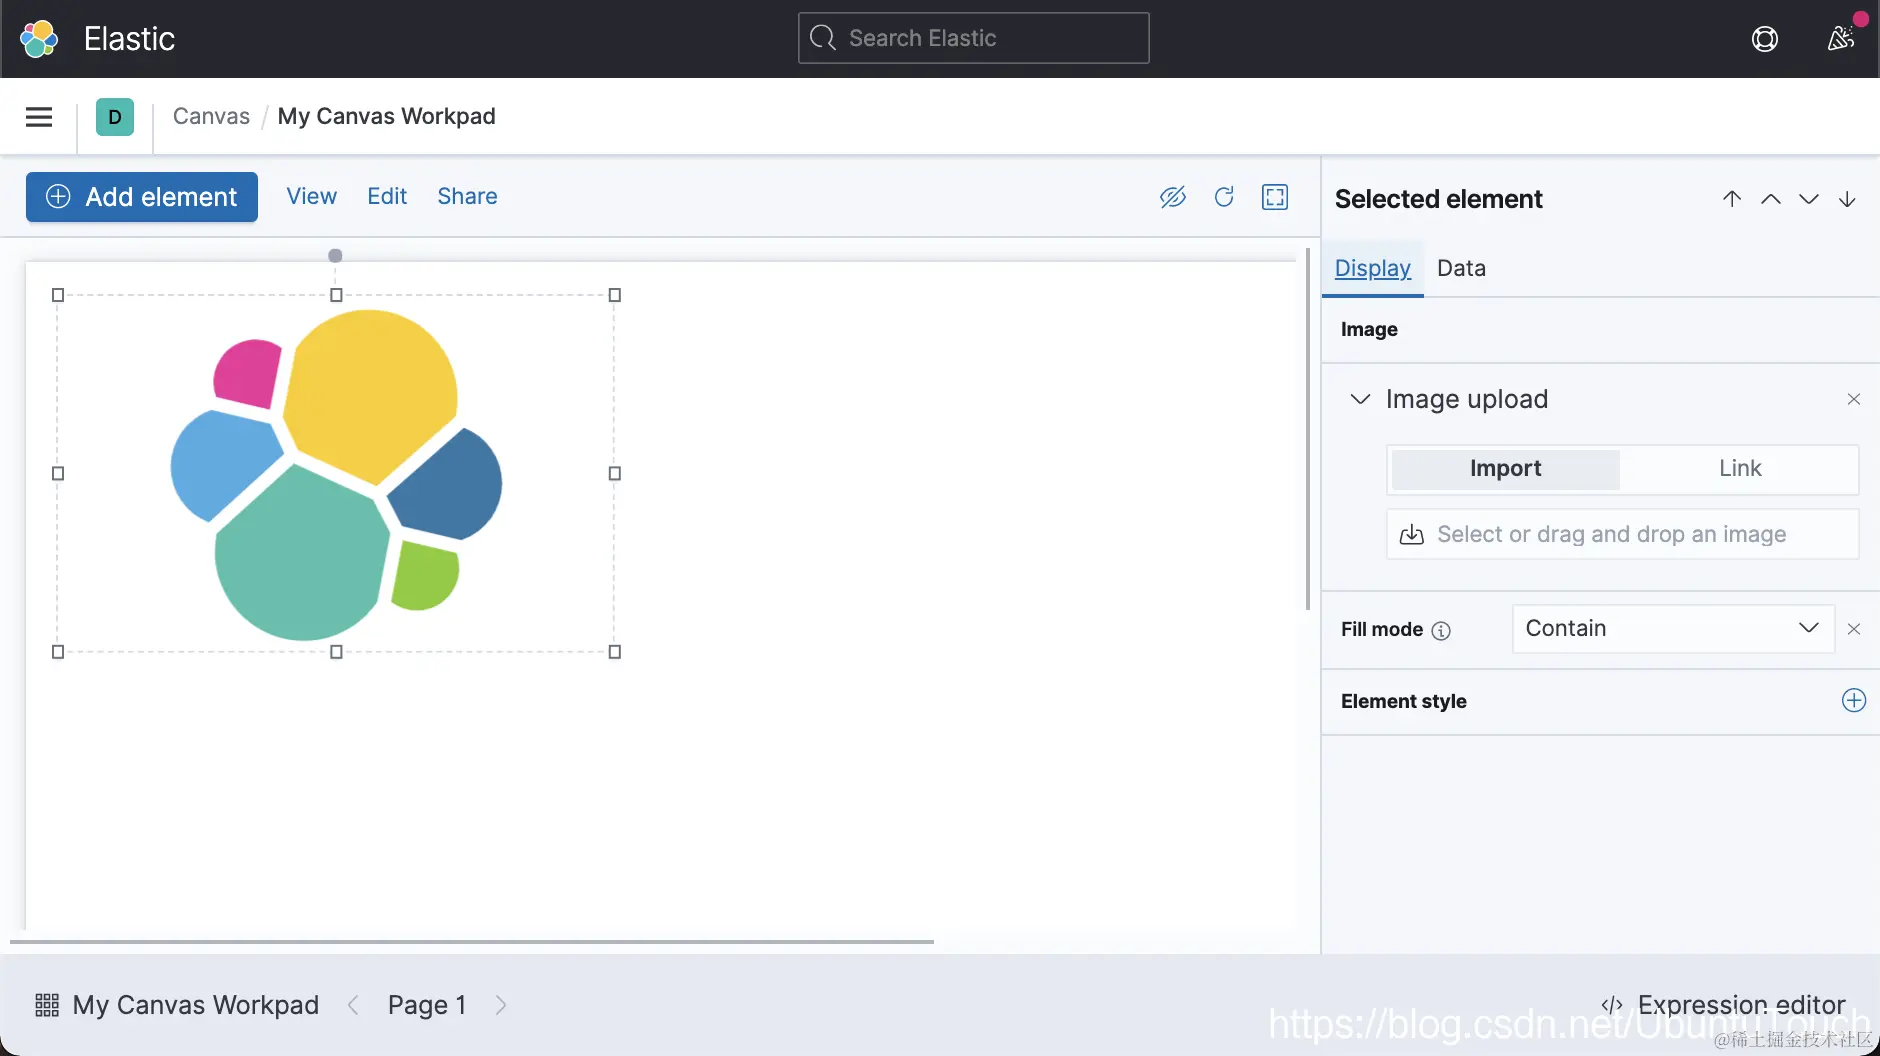Click the Page 1 label
This screenshot has width=1880, height=1056.
[427, 1005]
